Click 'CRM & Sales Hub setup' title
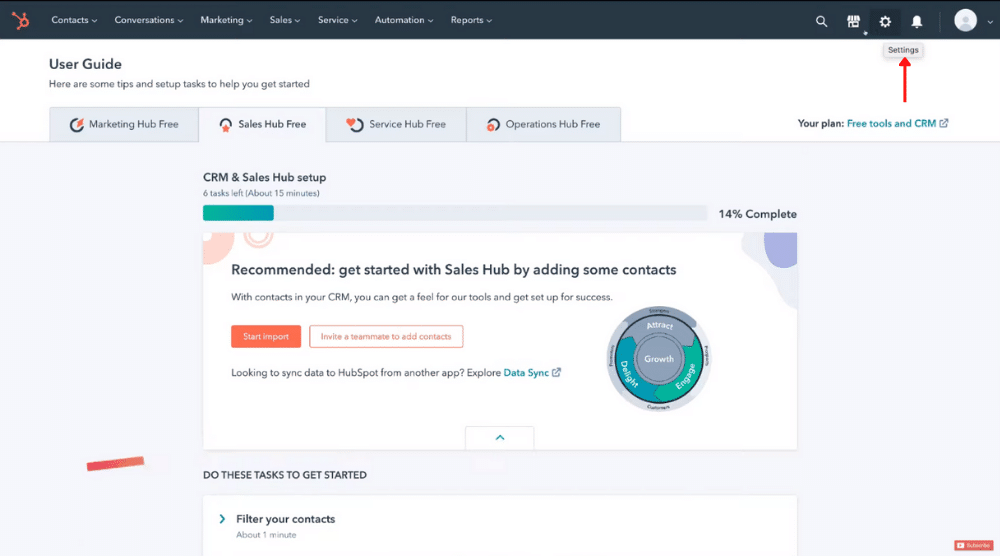1000x556 pixels. coord(265,177)
